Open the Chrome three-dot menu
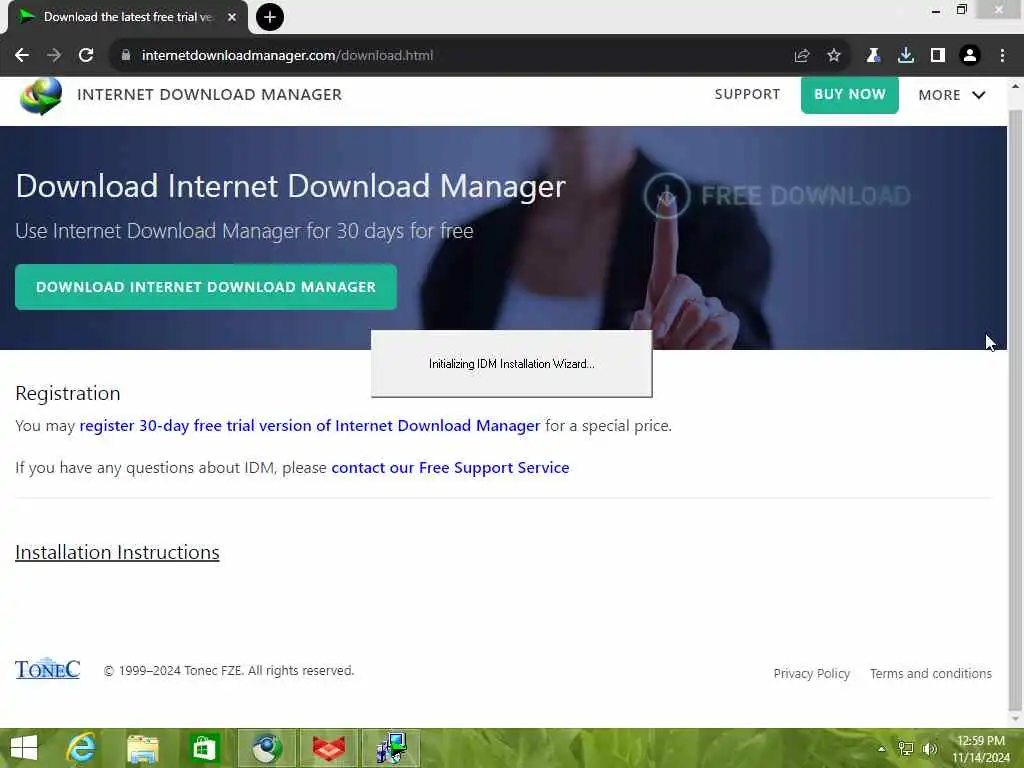1024x768 pixels. coord(1002,56)
